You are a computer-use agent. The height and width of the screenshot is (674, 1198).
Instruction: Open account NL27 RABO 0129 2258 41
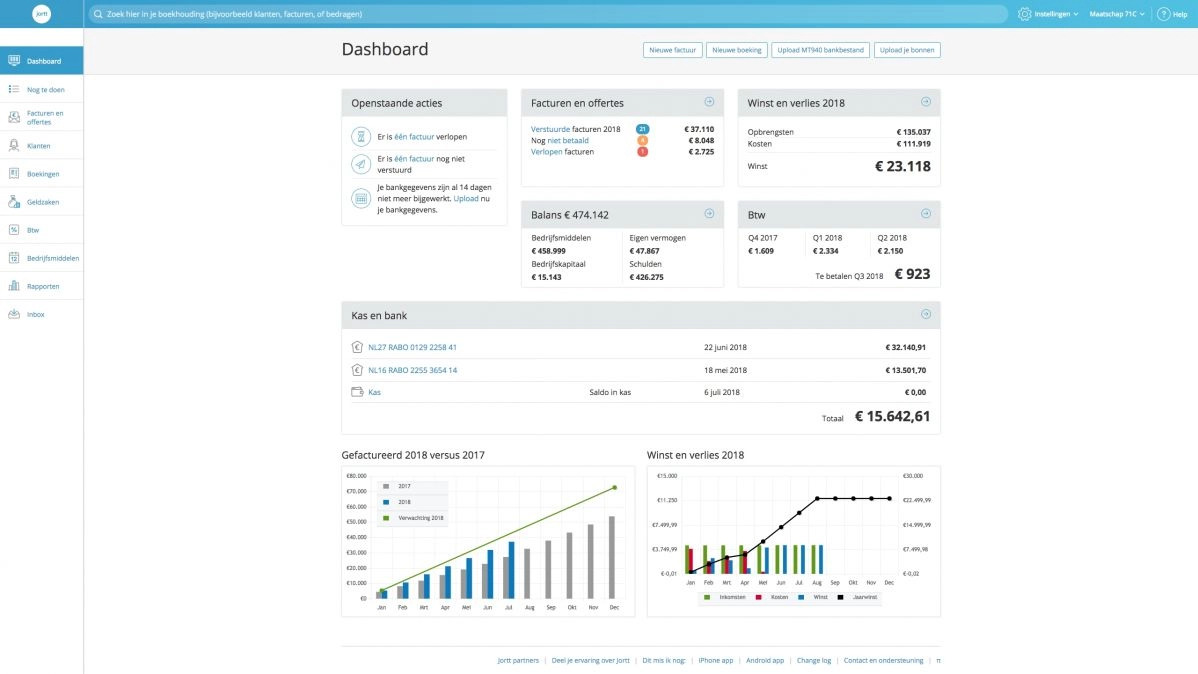tap(413, 347)
